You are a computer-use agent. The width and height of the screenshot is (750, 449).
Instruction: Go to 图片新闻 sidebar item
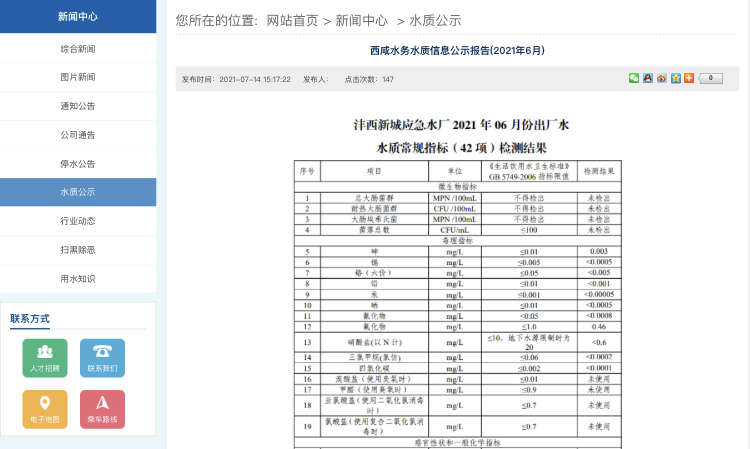pos(78,77)
